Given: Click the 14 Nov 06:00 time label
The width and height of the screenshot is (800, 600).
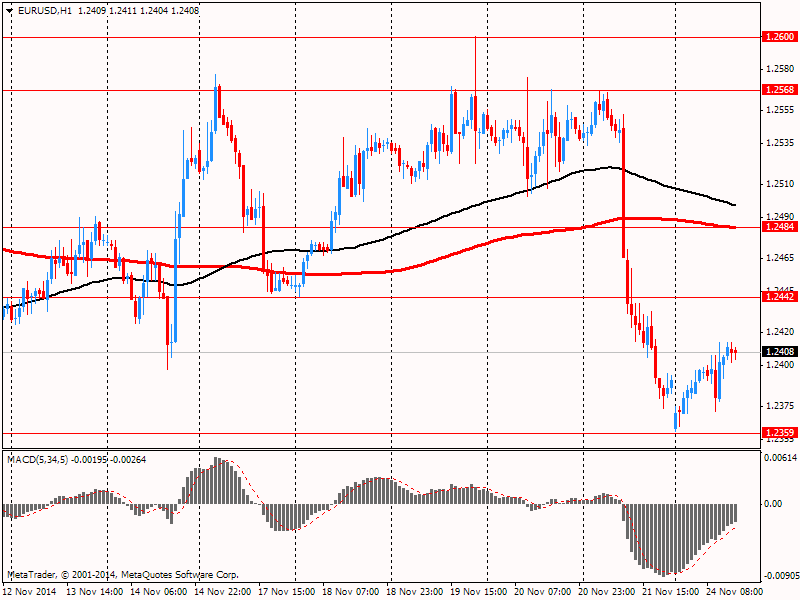Looking at the screenshot, I should [x=159, y=592].
